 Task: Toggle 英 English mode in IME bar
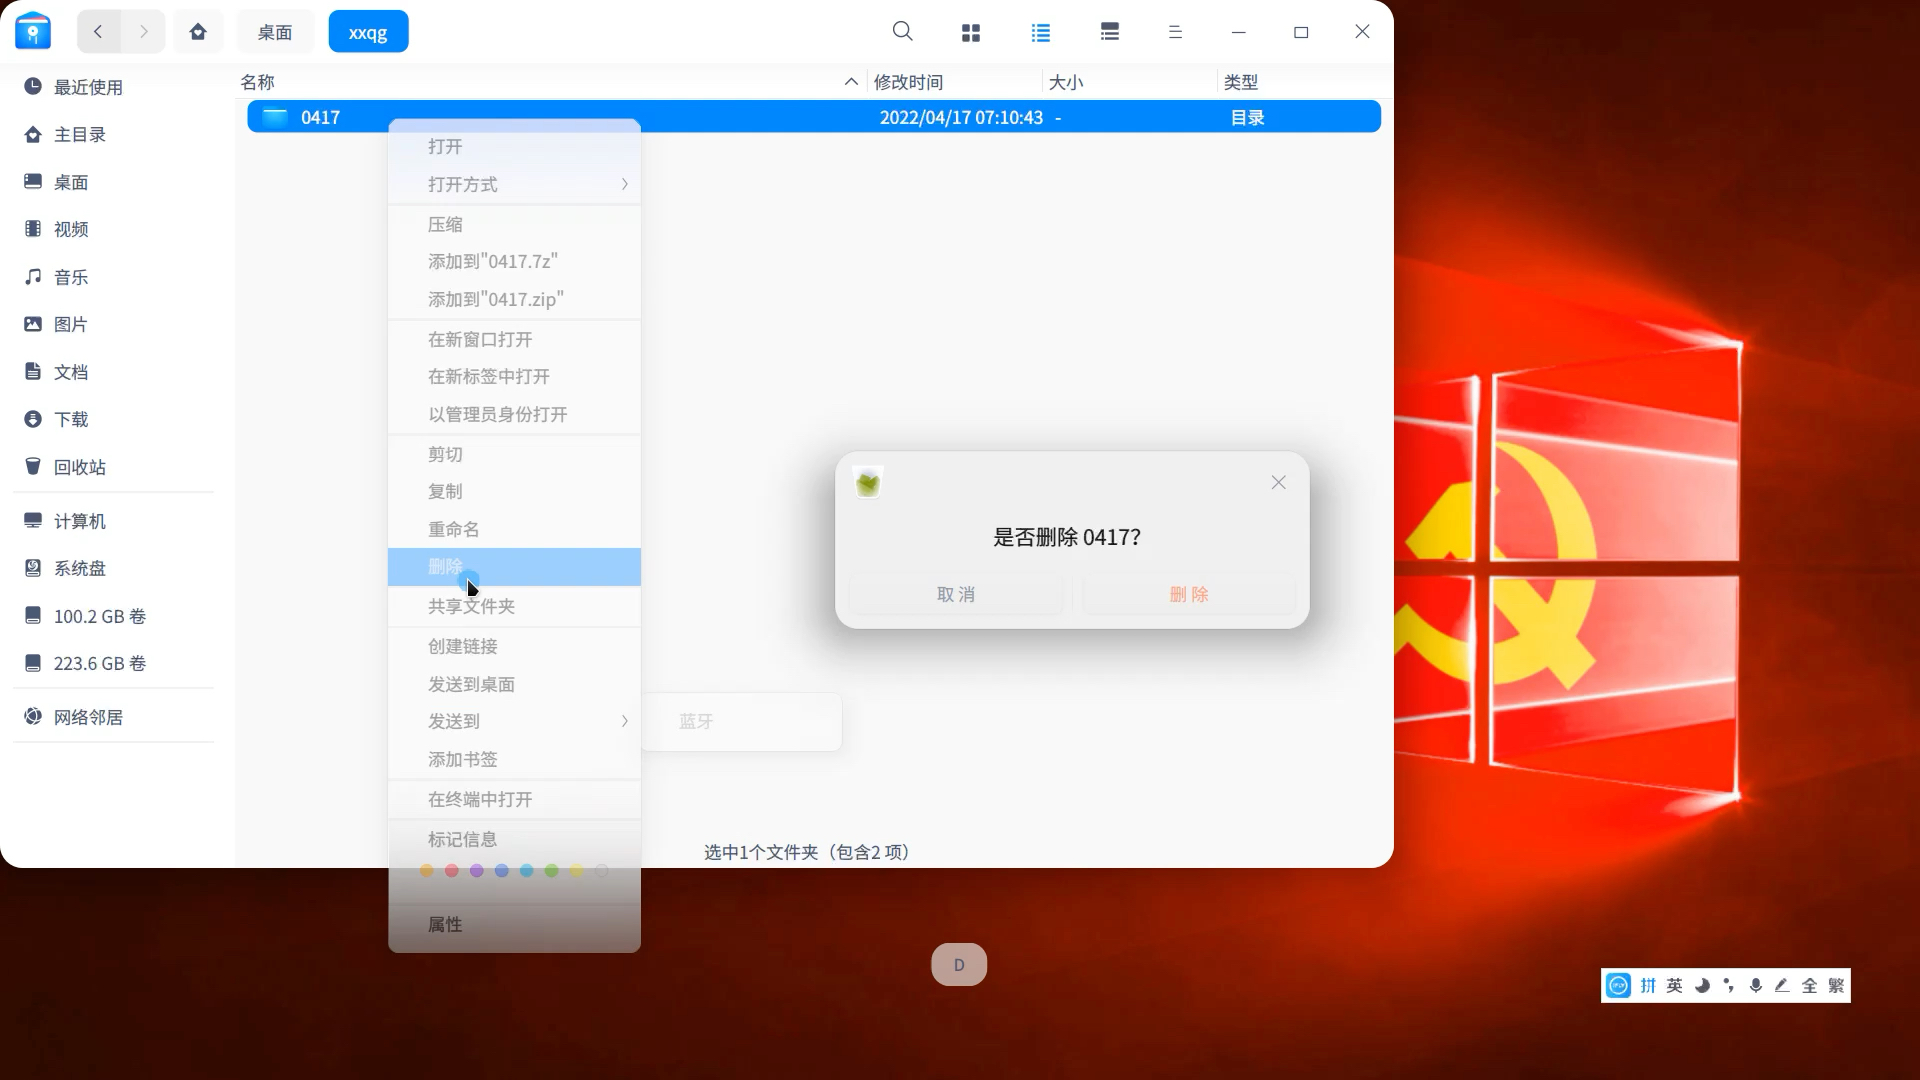tap(1675, 986)
